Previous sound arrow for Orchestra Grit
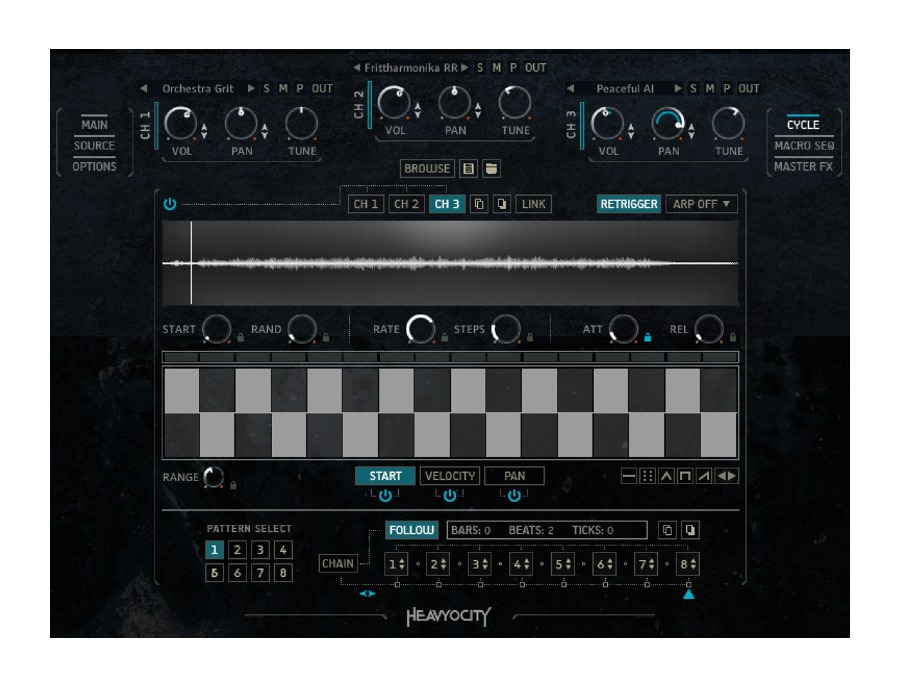Screen dimensions: 900x687 pyautogui.click(x=143, y=88)
